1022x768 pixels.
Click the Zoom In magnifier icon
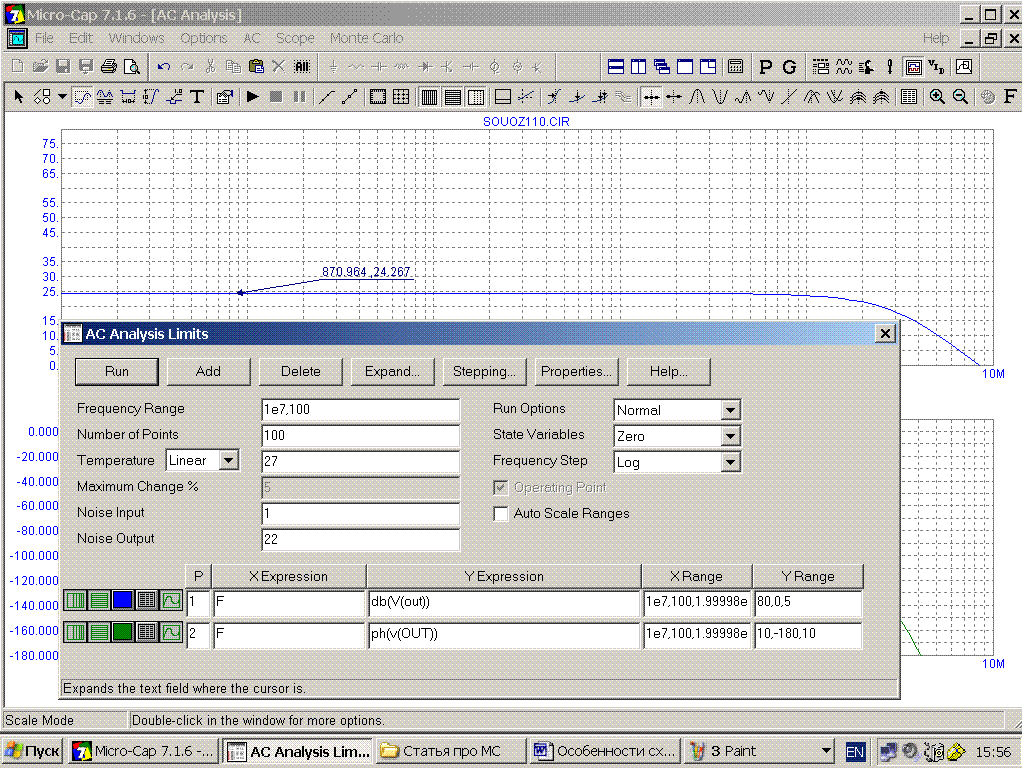coord(937,97)
